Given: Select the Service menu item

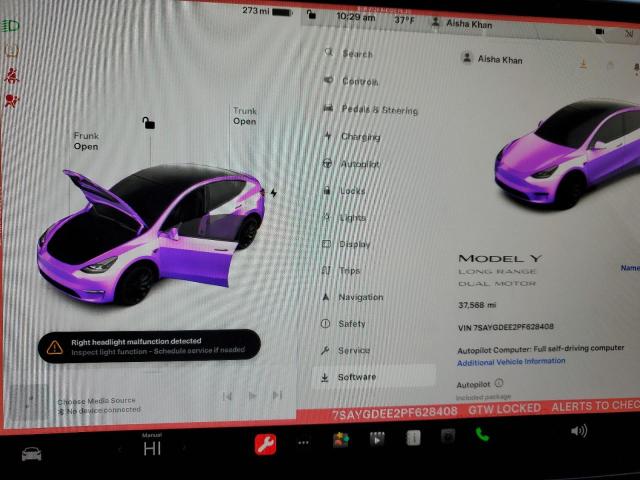Looking at the screenshot, I should 345,350.
